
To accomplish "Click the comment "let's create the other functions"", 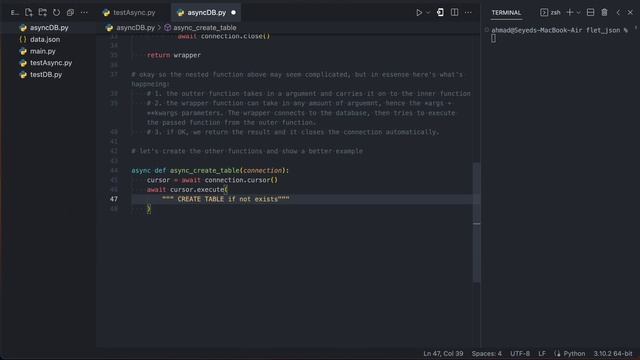I will tap(247, 151).
